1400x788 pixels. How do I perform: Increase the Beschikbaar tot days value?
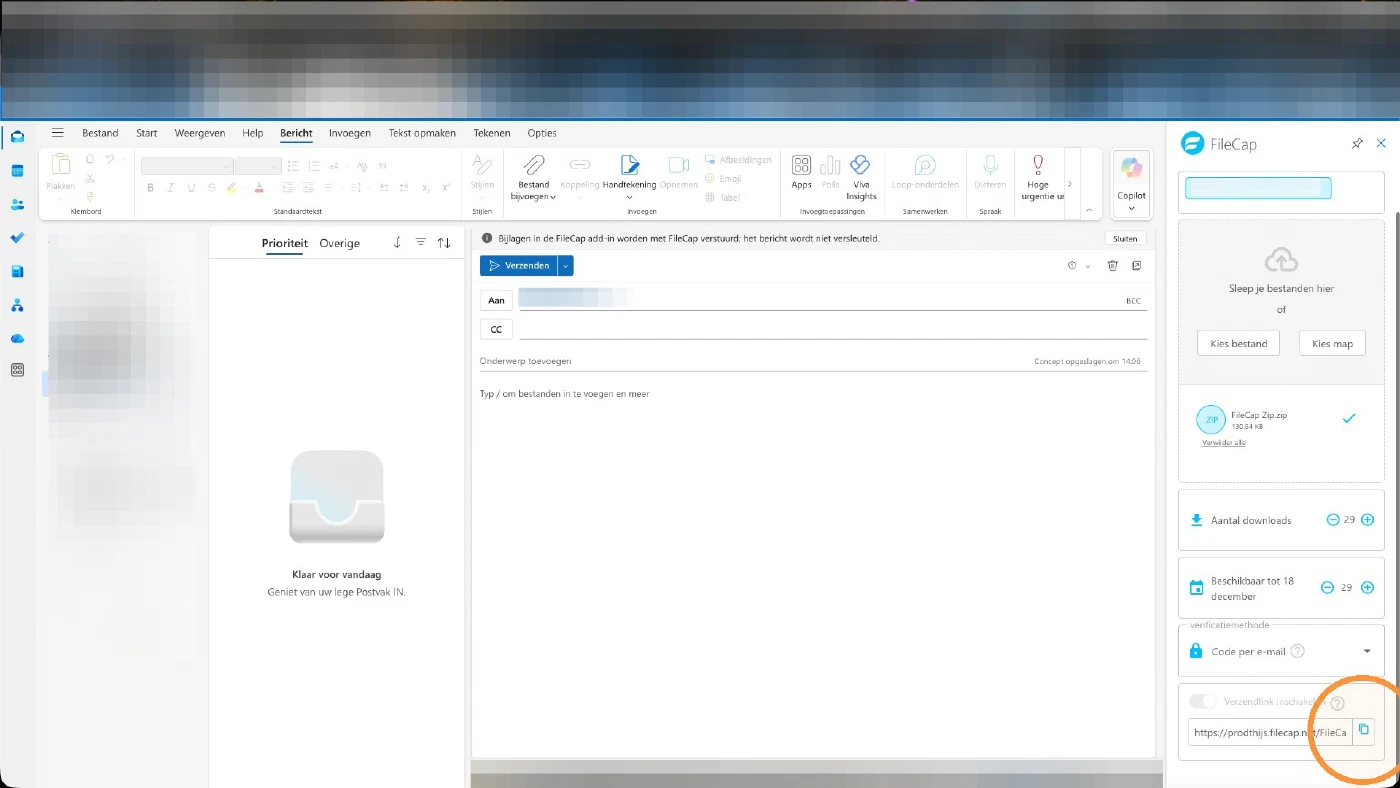(x=1368, y=588)
